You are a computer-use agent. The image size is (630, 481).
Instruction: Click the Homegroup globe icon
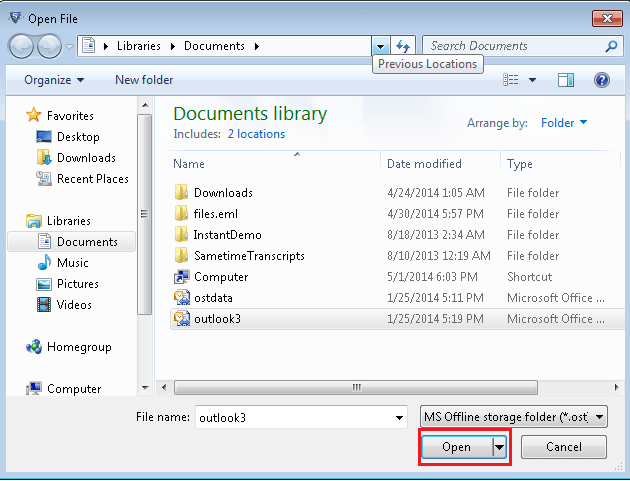click(x=34, y=346)
